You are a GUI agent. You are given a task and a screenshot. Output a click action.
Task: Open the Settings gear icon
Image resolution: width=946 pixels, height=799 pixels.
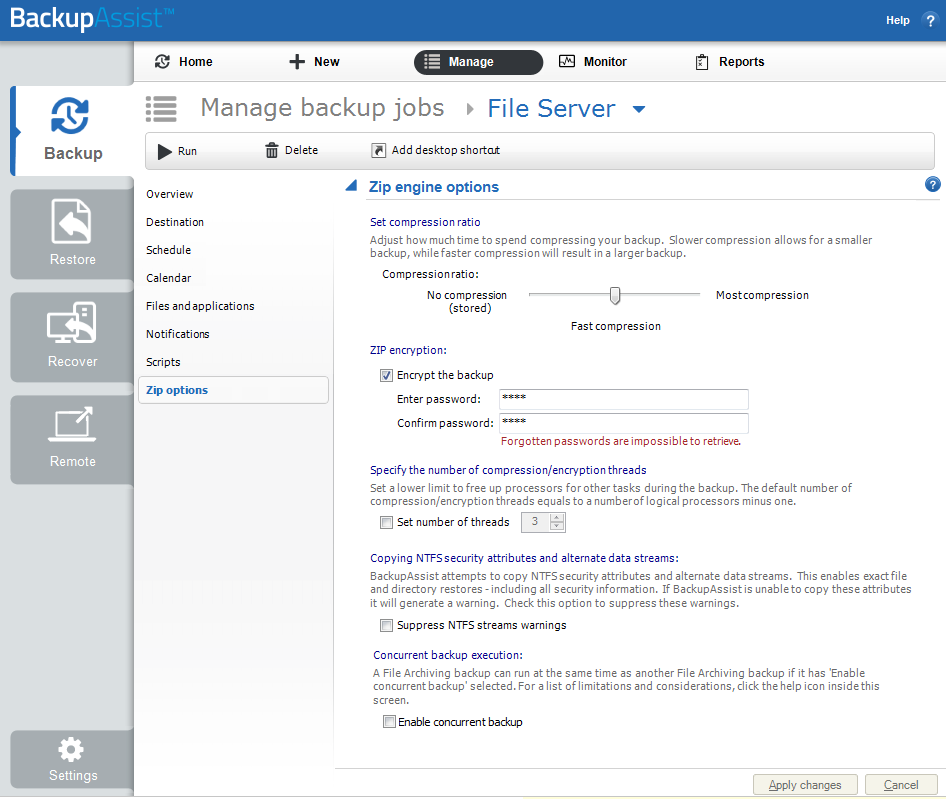[x=72, y=750]
